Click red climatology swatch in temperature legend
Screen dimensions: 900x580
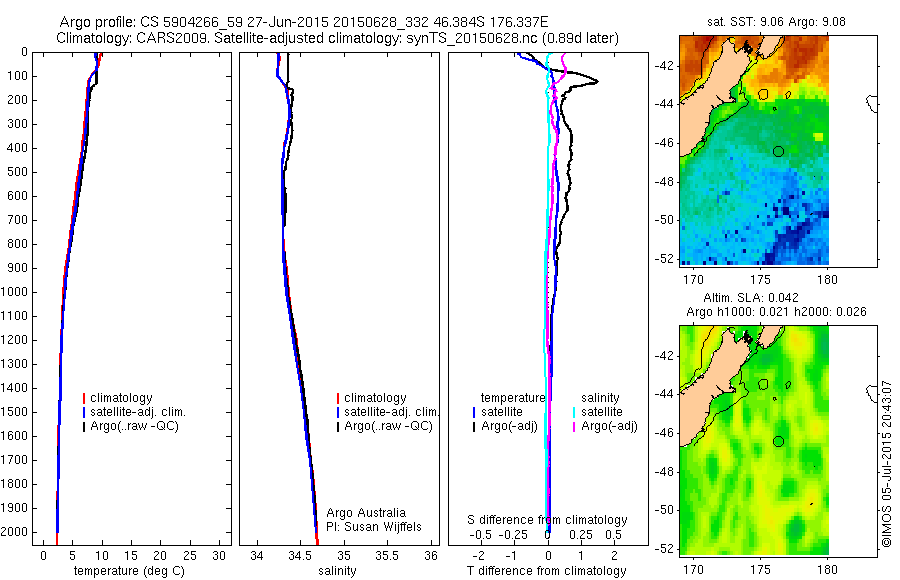(x=84, y=398)
